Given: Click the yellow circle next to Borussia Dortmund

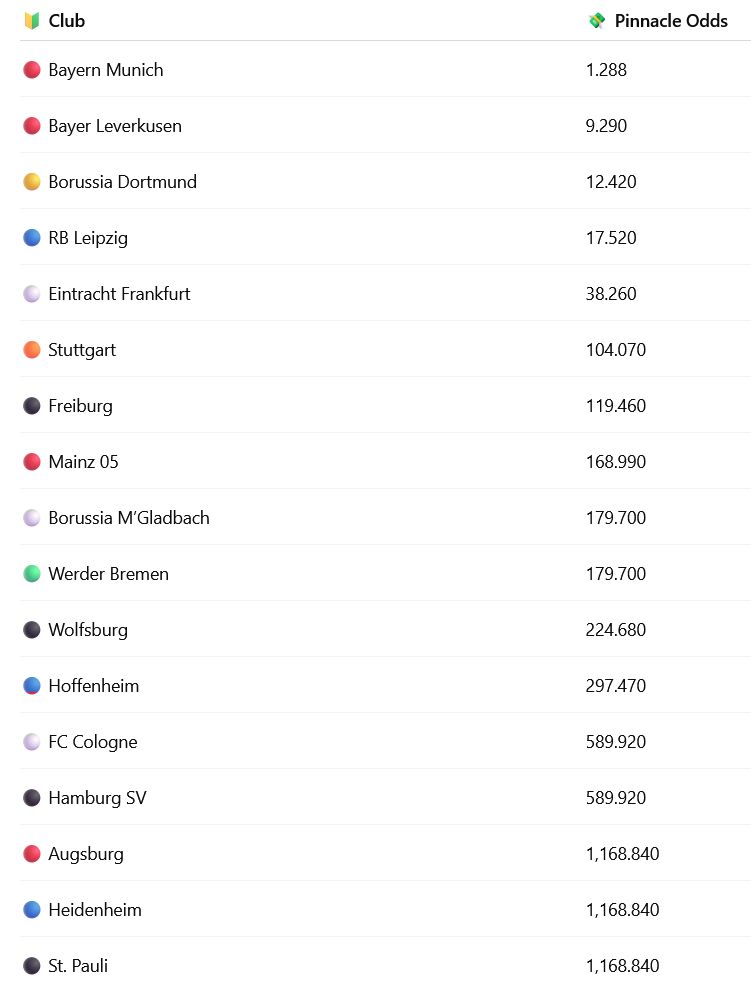Looking at the screenshot, I should [31, 182].
